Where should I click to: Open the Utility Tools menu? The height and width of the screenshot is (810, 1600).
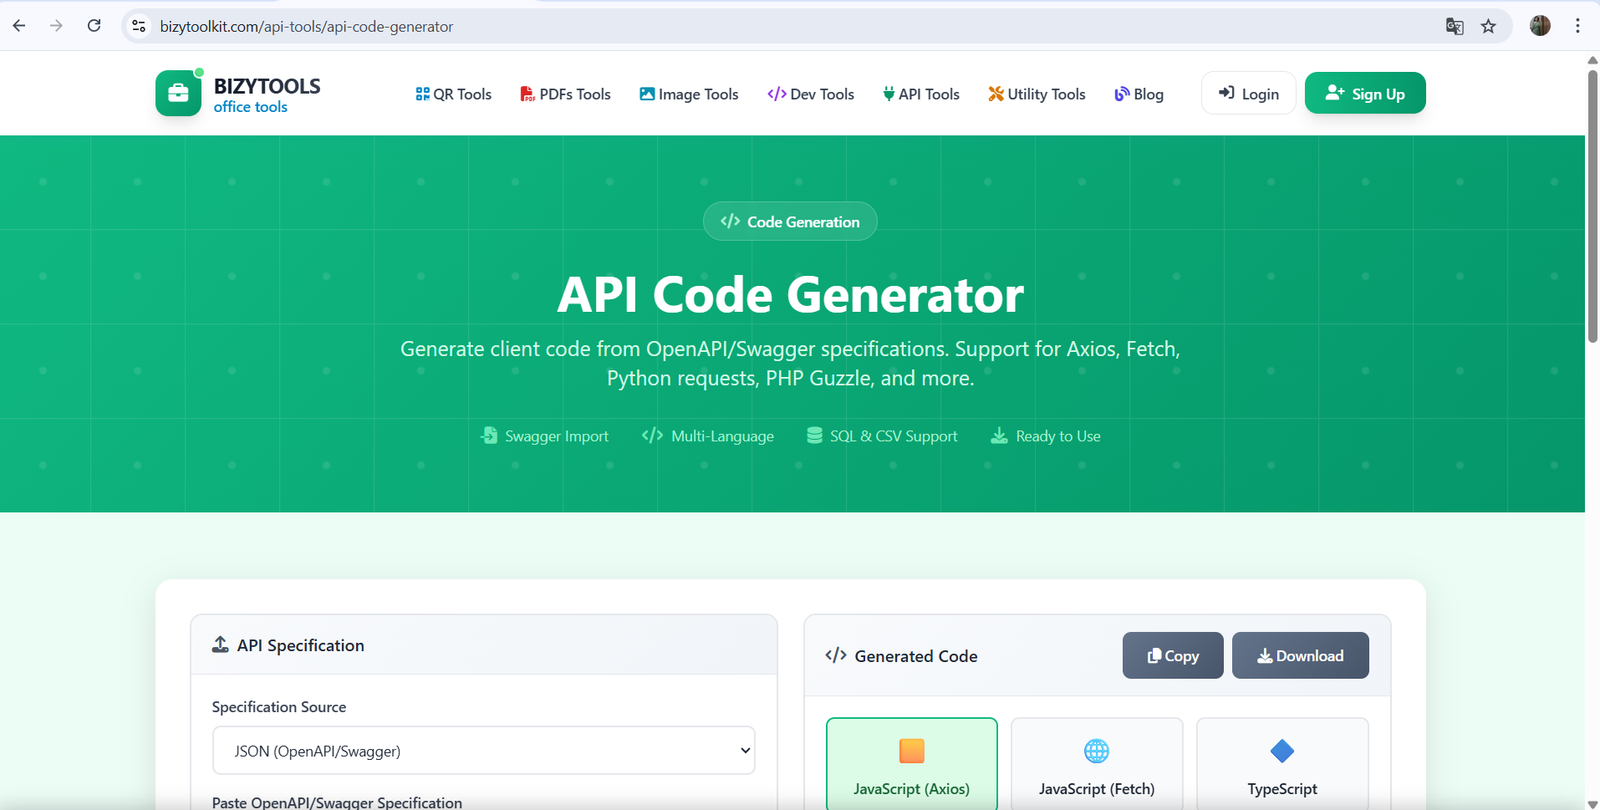click(x=1037, y=94)
